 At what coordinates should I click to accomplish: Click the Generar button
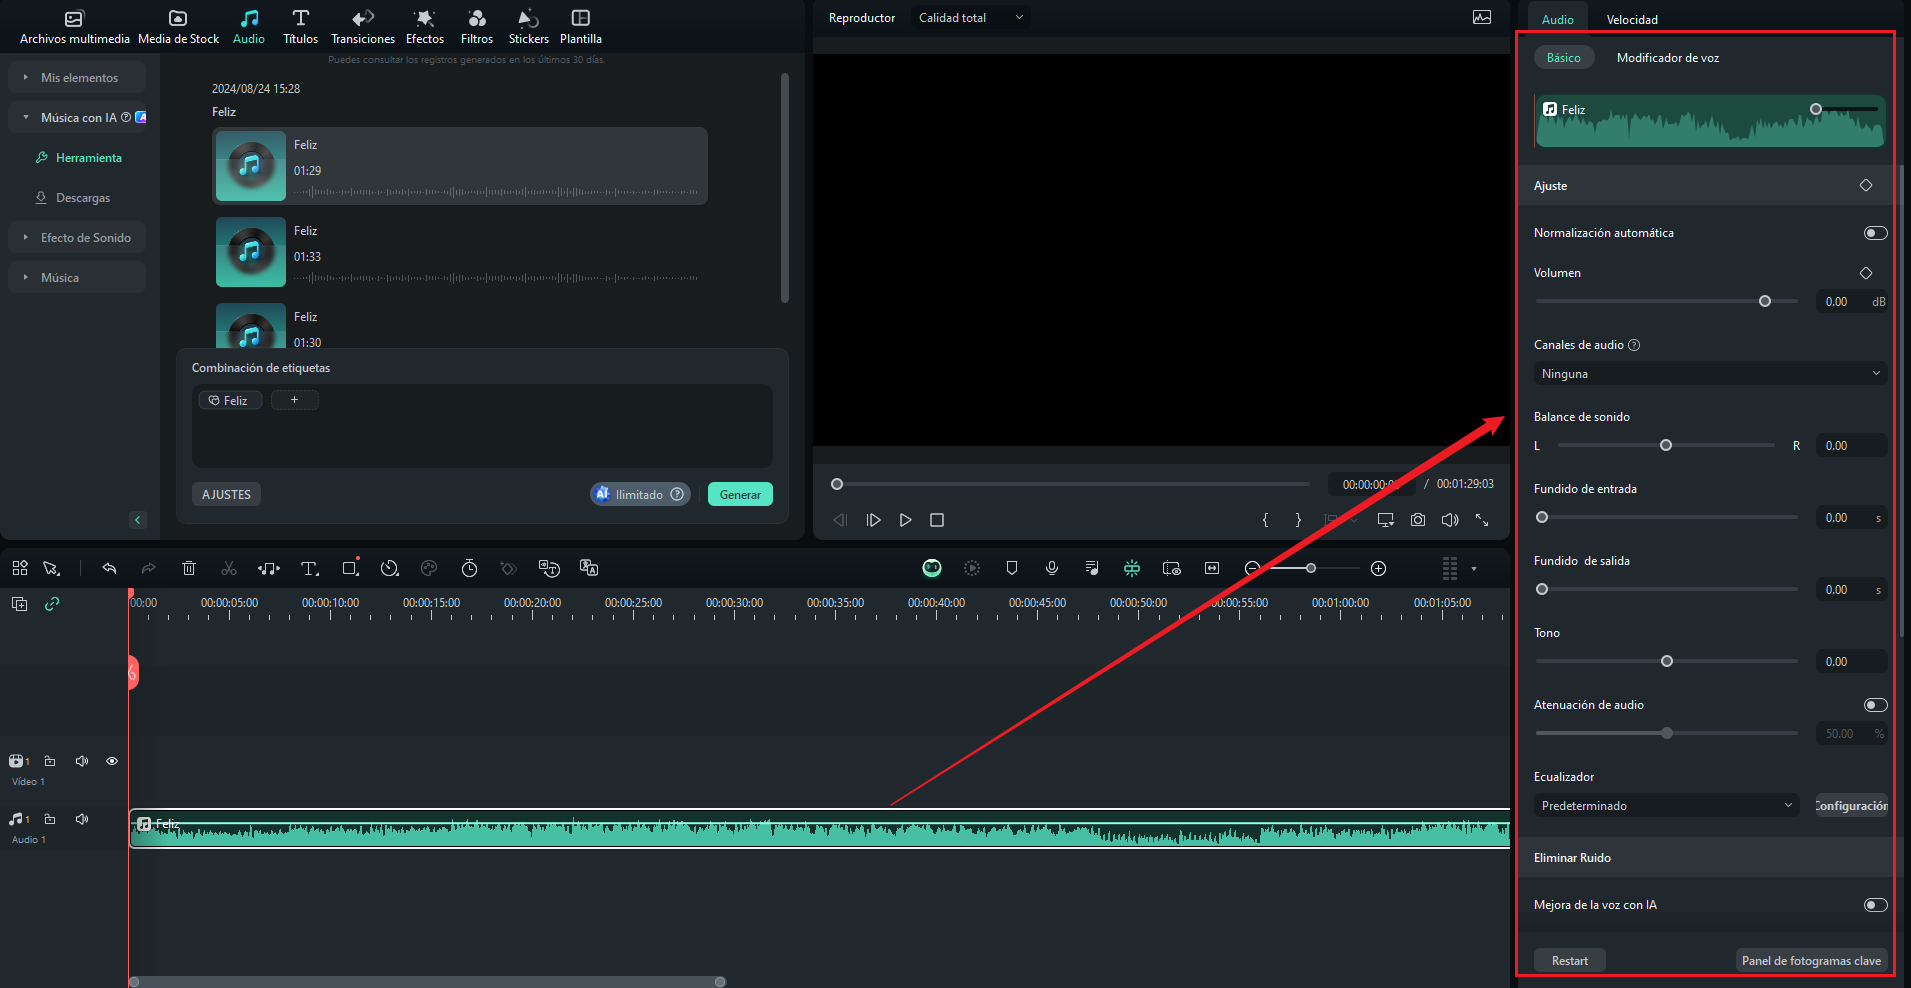(x=740, y=494)
